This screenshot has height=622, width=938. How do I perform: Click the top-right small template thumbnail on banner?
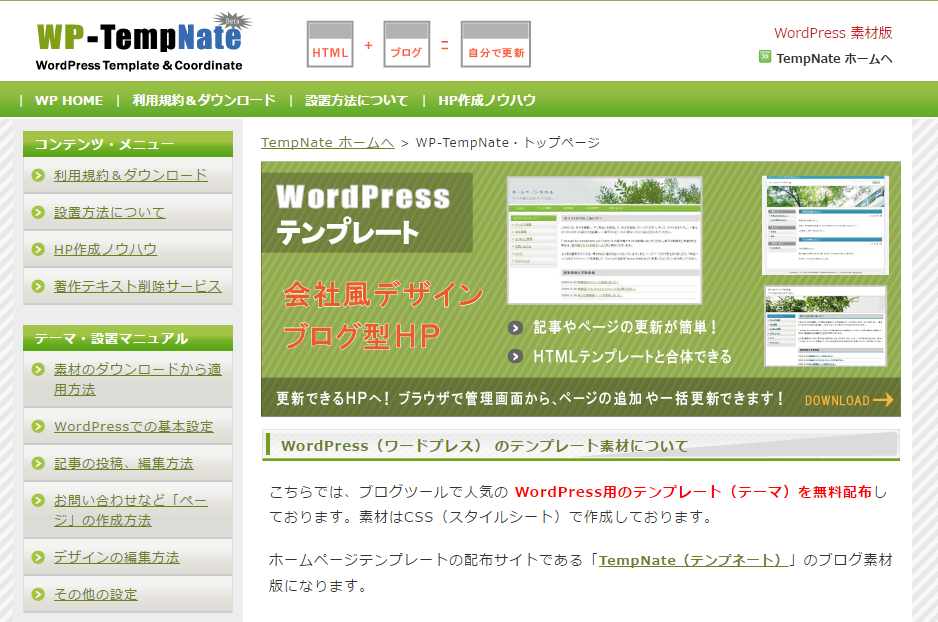(827, 223)
